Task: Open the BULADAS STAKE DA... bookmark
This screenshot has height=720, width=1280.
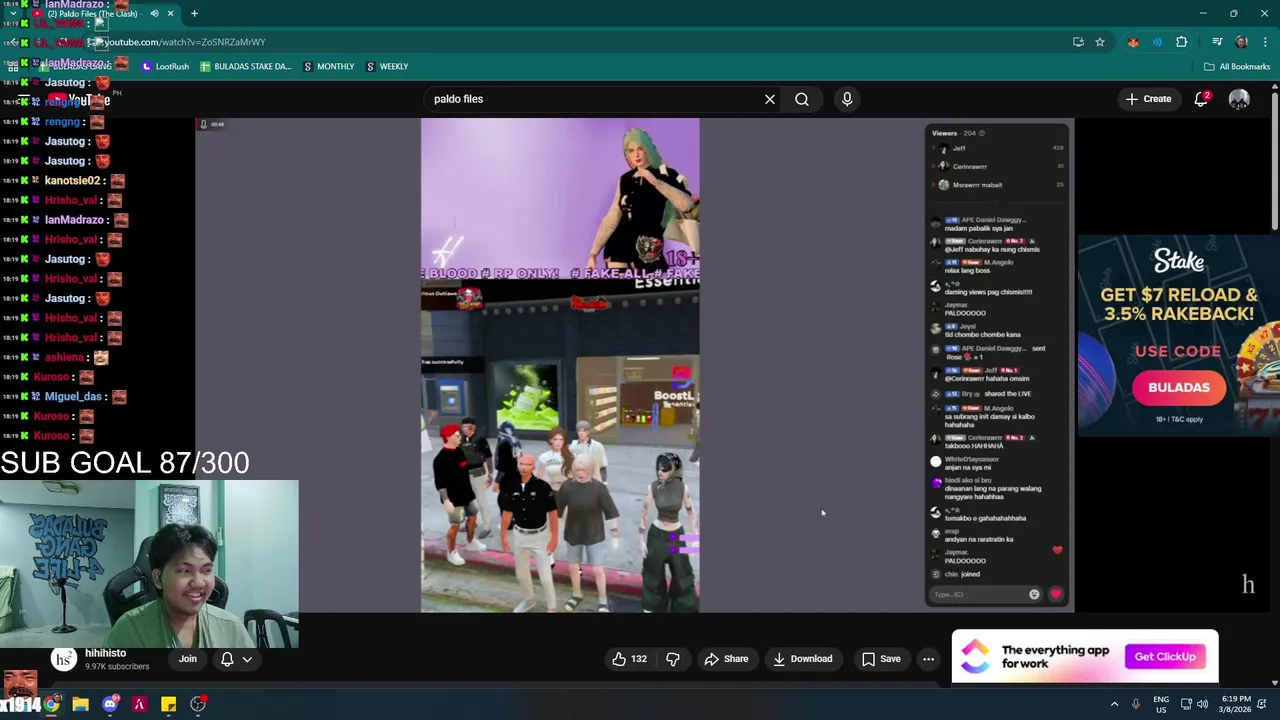Action: (246, 66)
